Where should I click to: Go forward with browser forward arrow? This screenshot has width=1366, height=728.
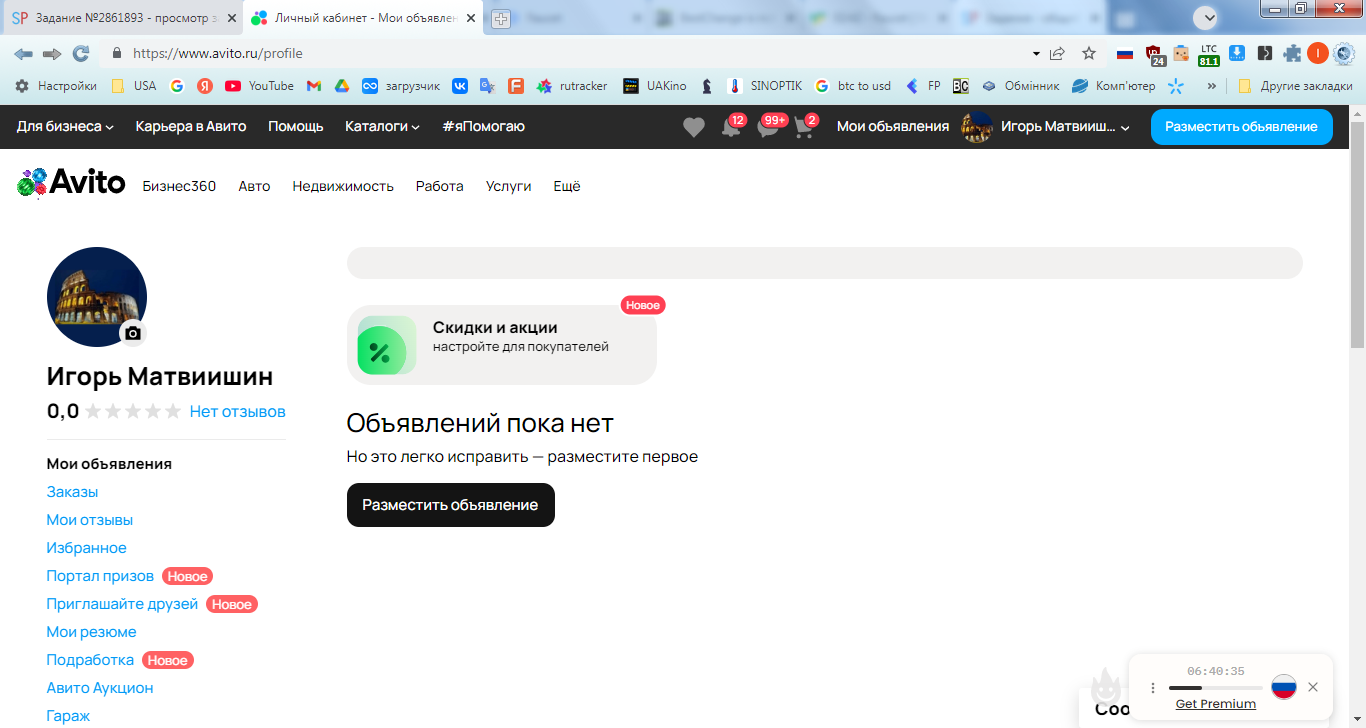(52, 53)
